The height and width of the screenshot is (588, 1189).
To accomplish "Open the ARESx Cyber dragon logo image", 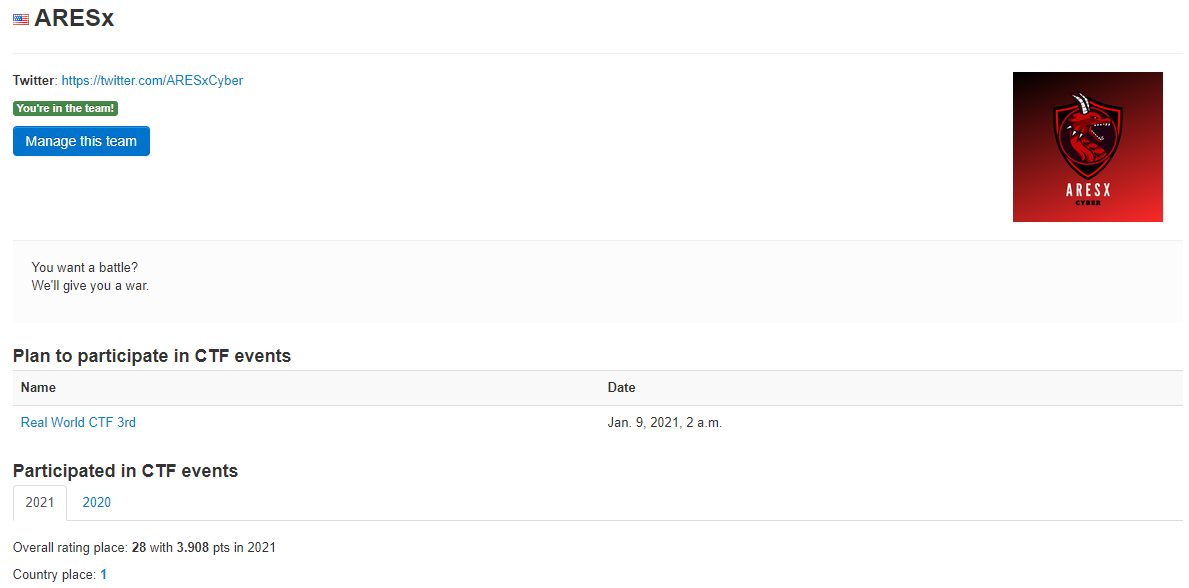I will click(x=1087, y=147).
